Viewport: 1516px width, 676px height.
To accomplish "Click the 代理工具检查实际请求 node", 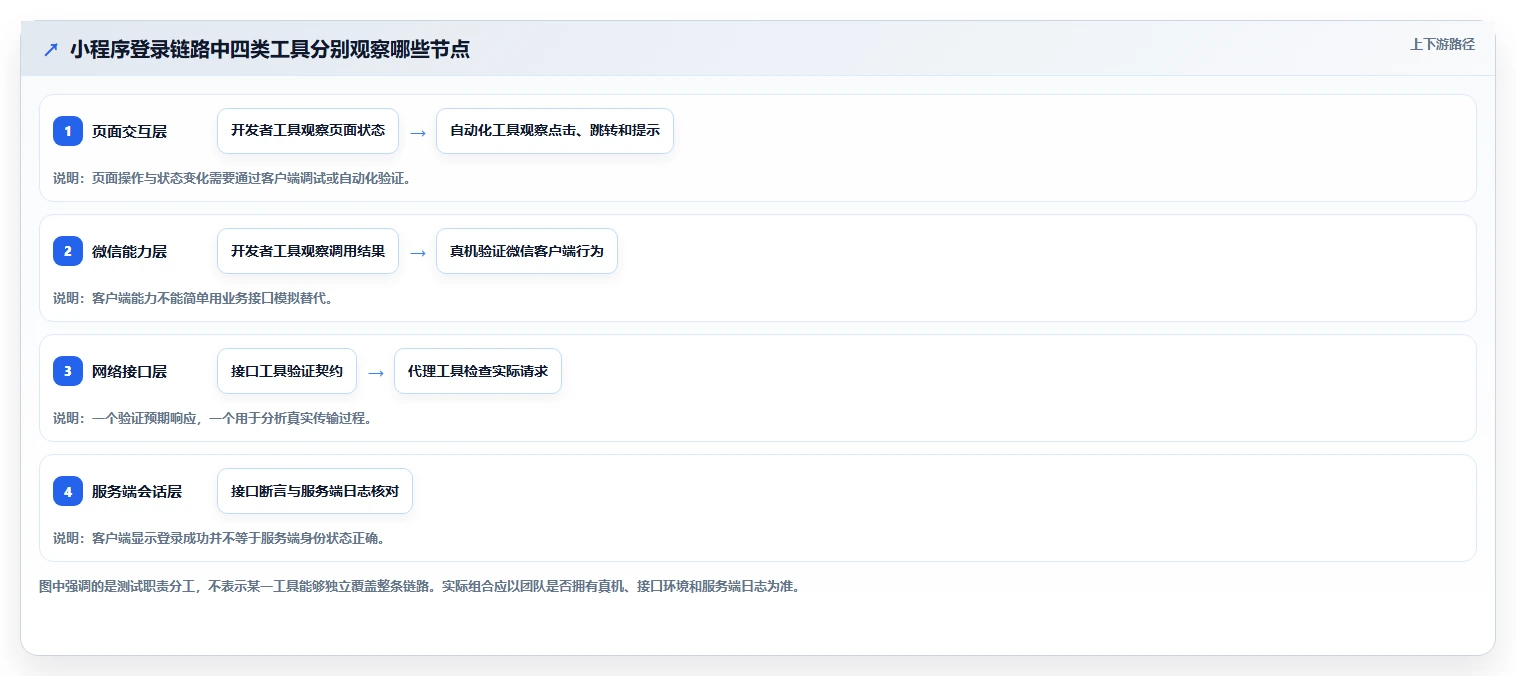I will coord(478,371).
